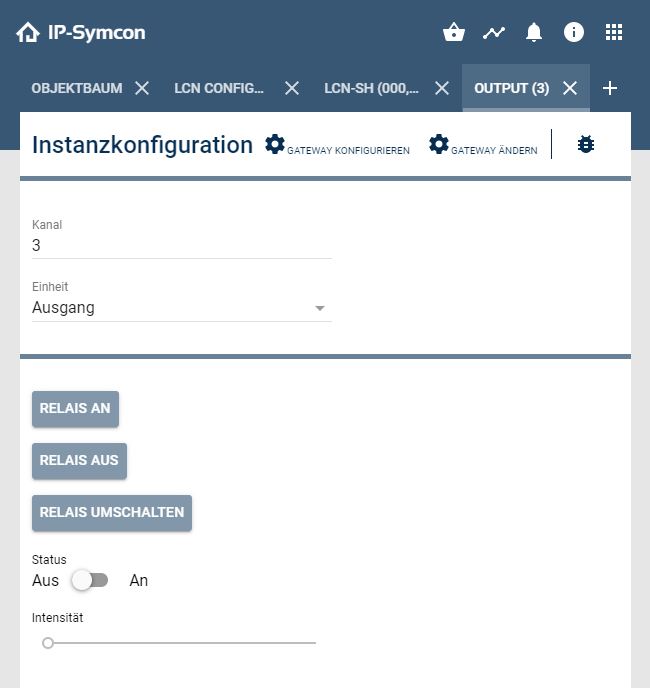Close the LCN-SH tab
The width and height of the screenshot is (650, 688).
click(x=442, y=88)
